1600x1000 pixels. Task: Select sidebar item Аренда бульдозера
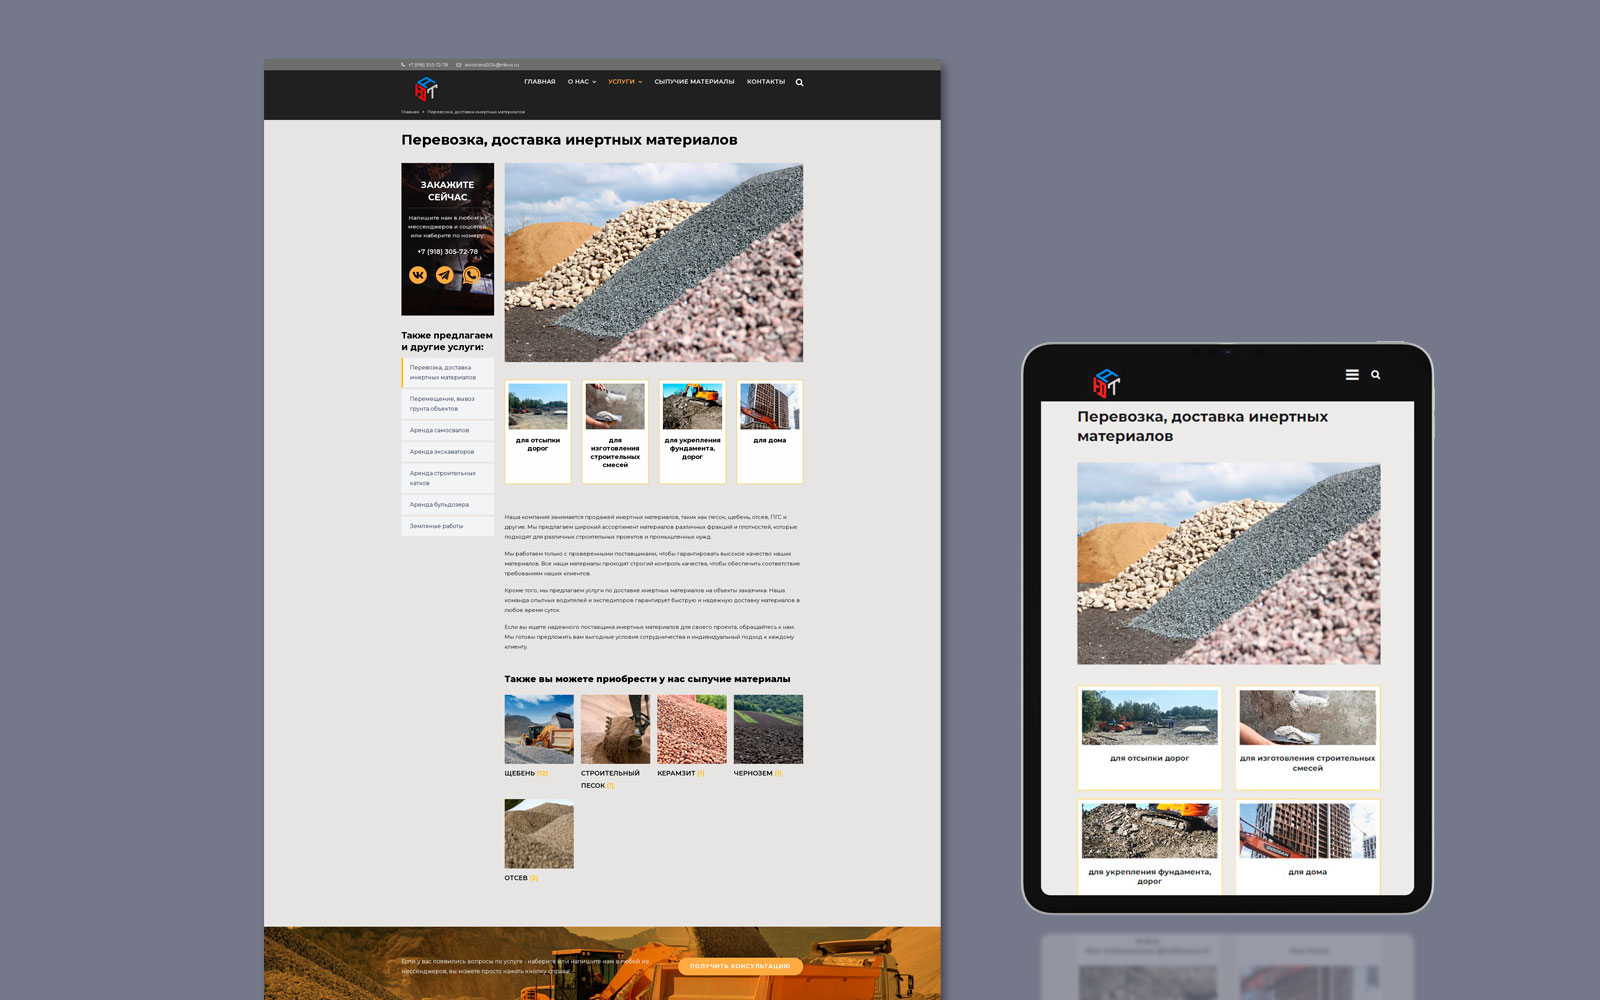pos(448,505)
